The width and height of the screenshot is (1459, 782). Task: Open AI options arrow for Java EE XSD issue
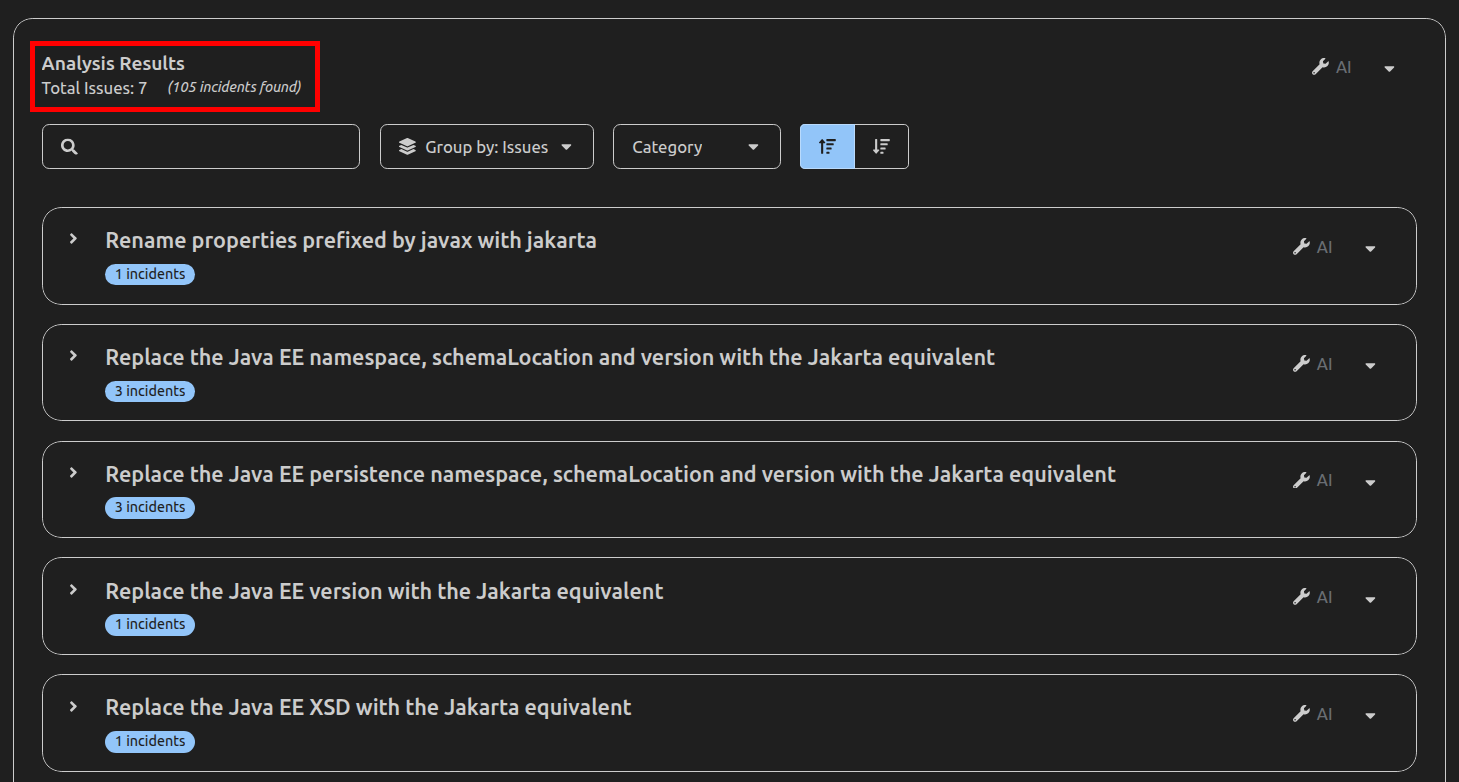pyautogui.click(x=1370, y=715)
